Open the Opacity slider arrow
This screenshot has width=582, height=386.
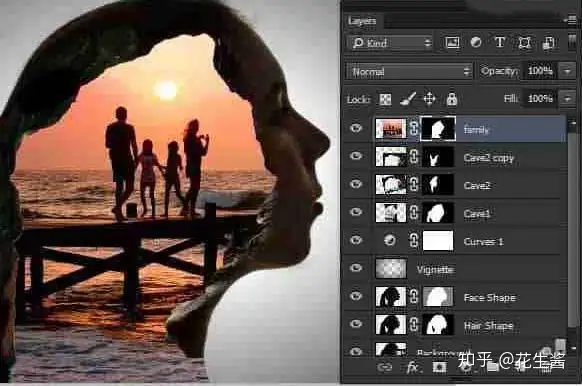(568, 71)
